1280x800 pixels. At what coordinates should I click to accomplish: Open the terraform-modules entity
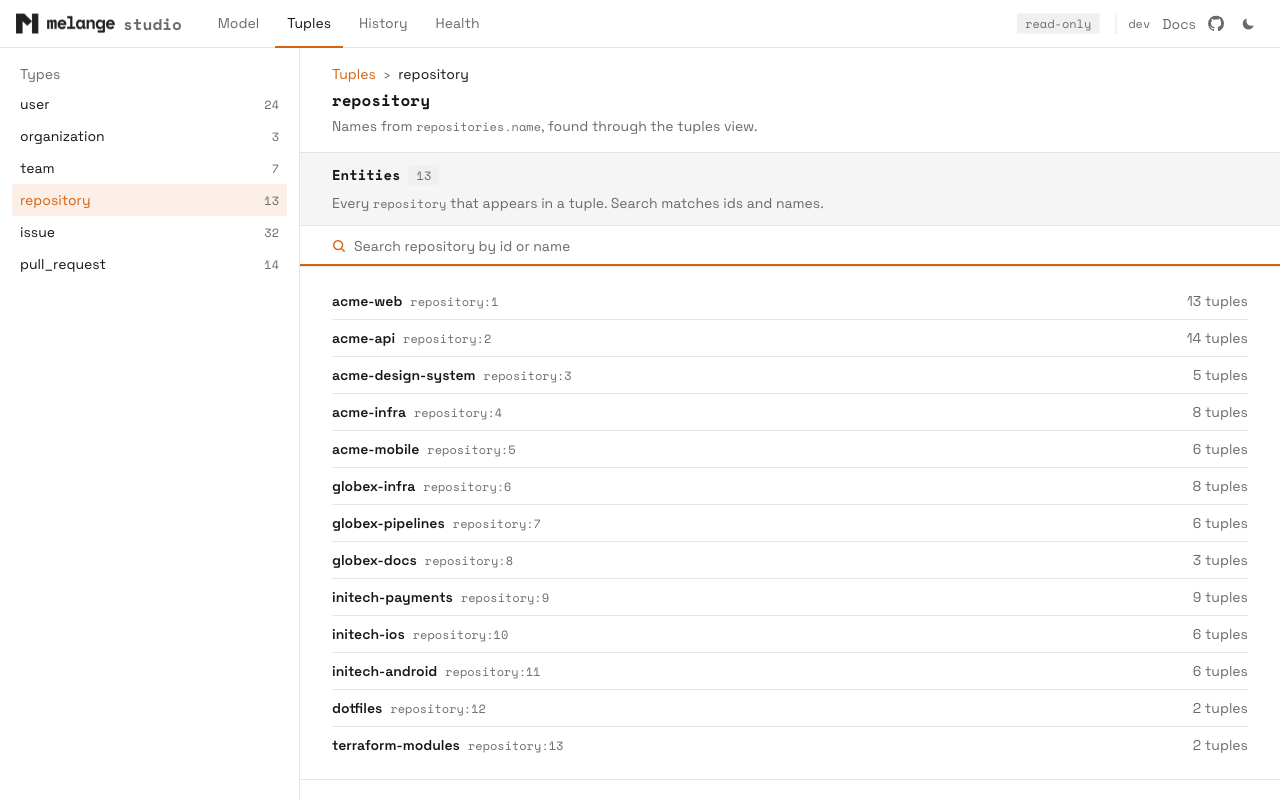pos(790,745)
